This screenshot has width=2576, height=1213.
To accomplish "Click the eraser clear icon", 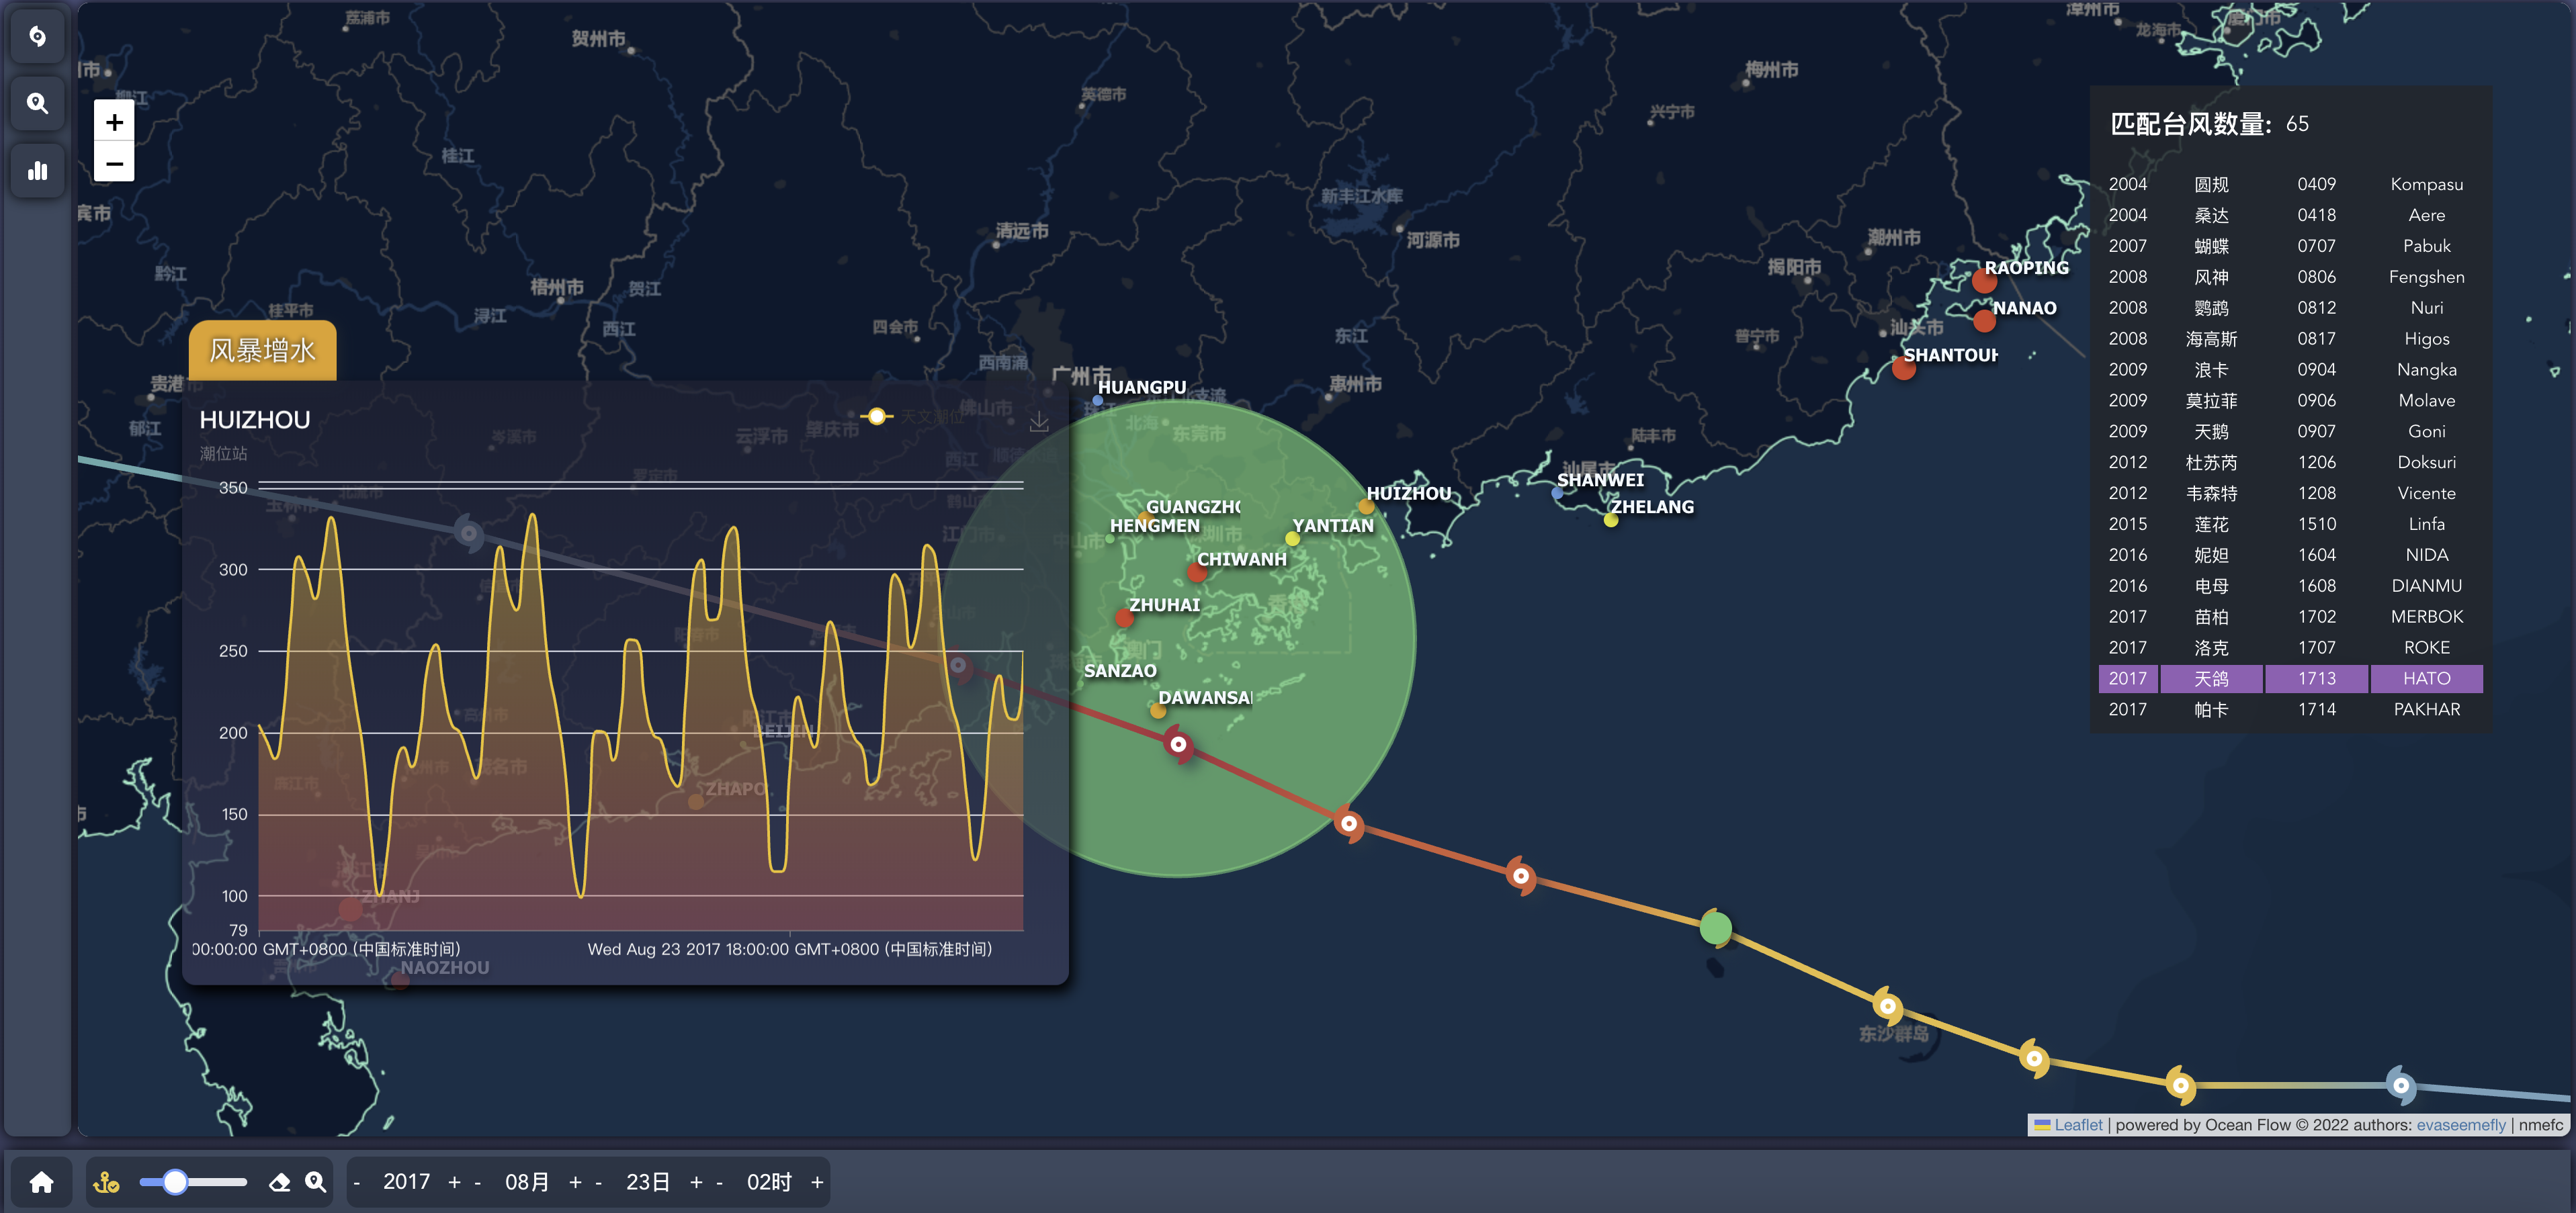I will click(x=279, y=1182).
